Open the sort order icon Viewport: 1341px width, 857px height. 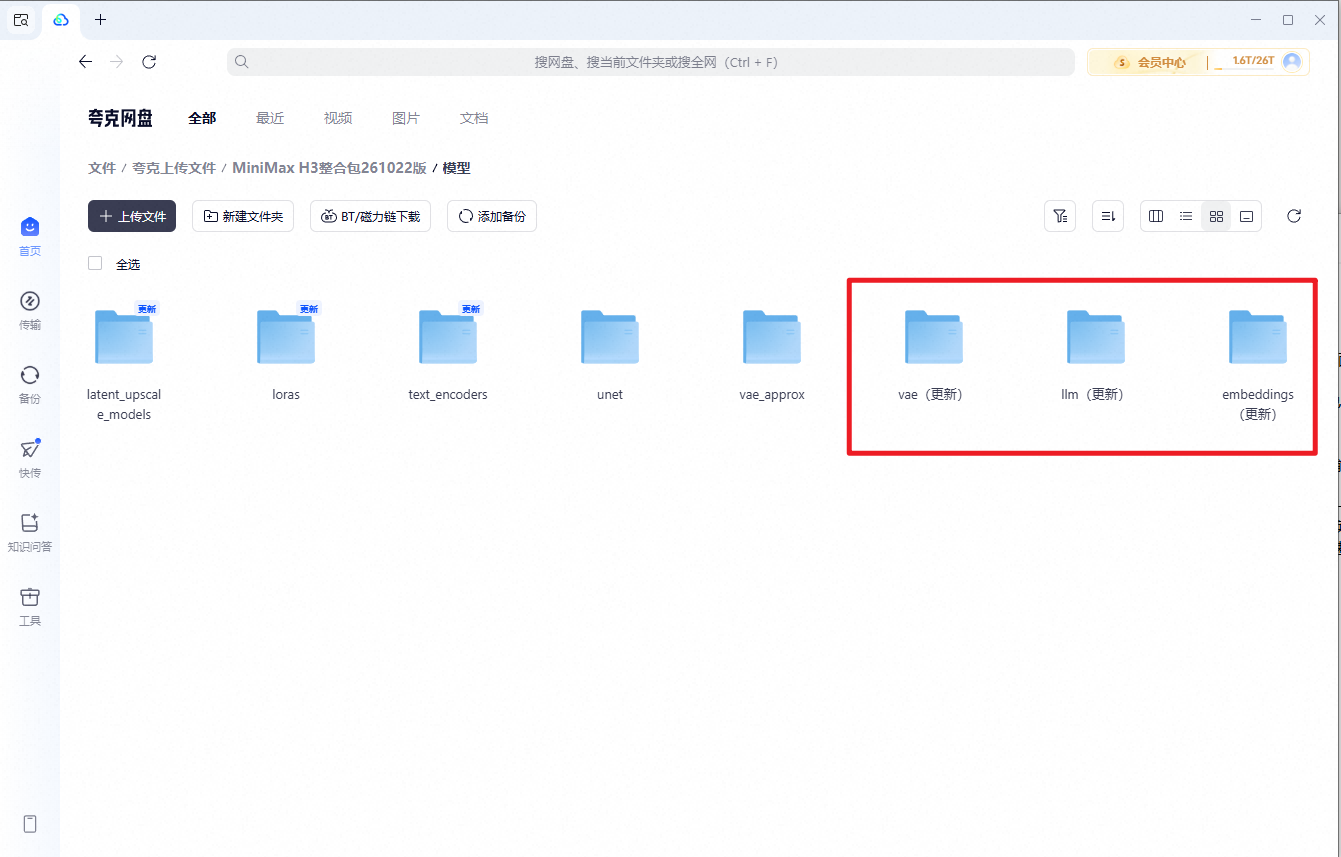point(1108,216)
